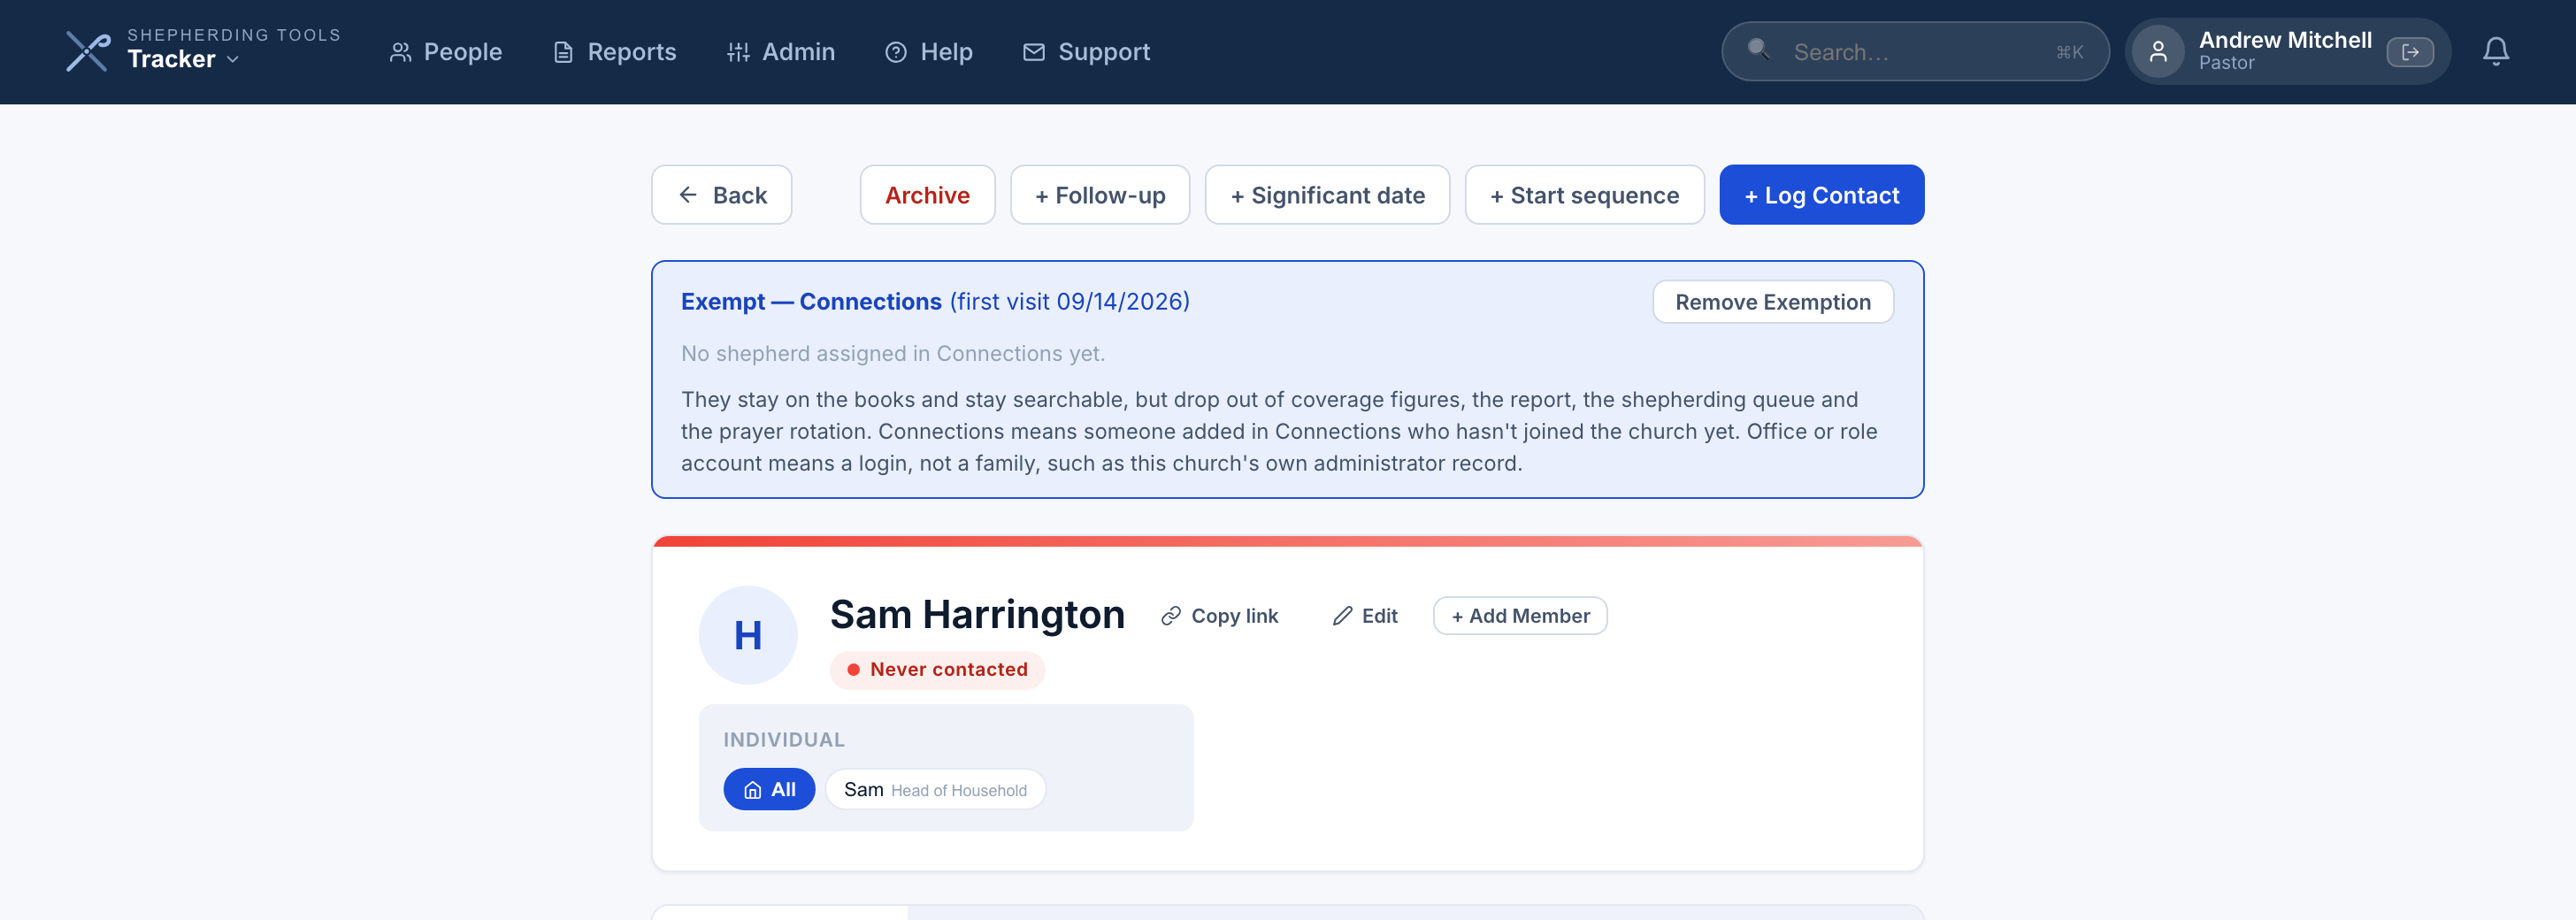Screen dimensions: 2576x920
Task: Click the user avatar icon
Action: tap(2158, 52)
